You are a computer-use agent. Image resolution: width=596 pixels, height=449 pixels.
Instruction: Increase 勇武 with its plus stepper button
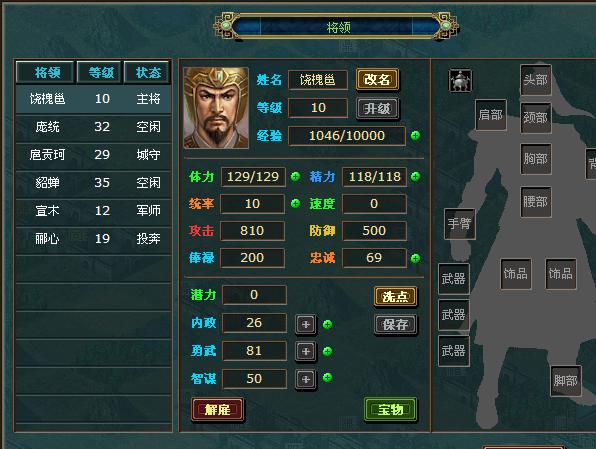(306, 351)
